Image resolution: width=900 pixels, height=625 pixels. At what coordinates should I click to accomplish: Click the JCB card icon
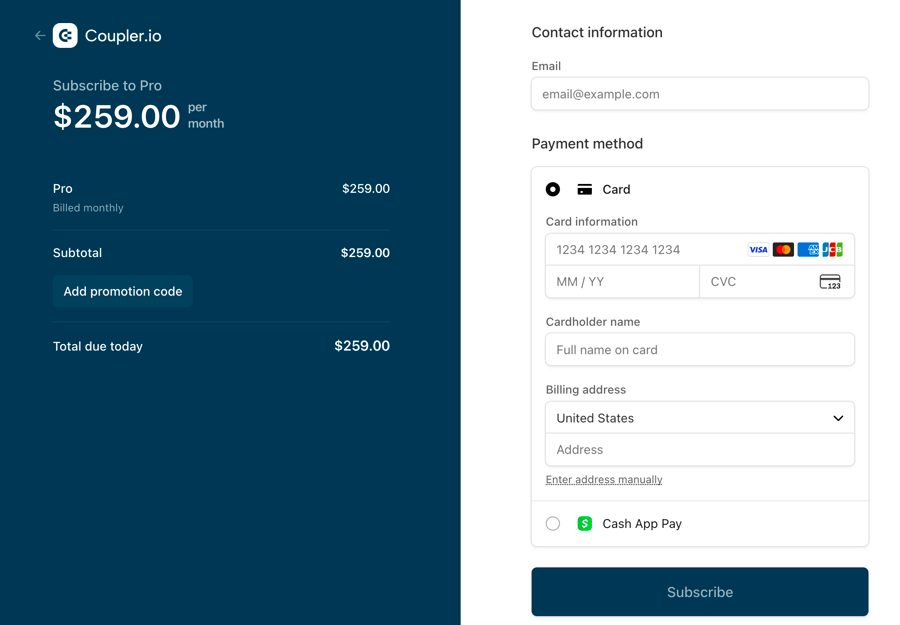click(832, 250)
